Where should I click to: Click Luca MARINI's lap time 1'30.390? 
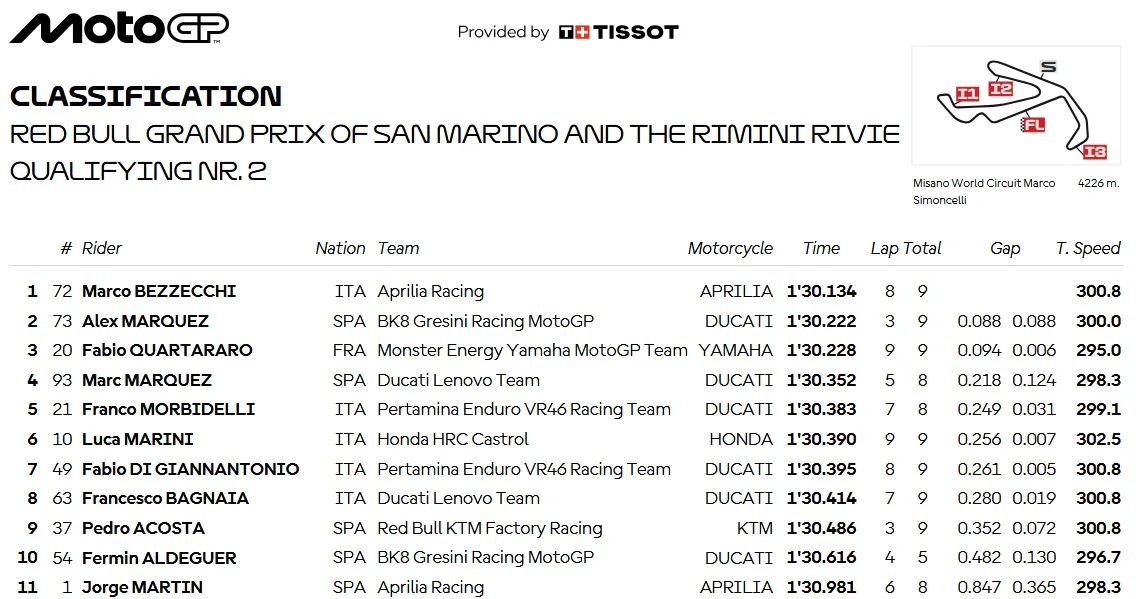[821, 440]
